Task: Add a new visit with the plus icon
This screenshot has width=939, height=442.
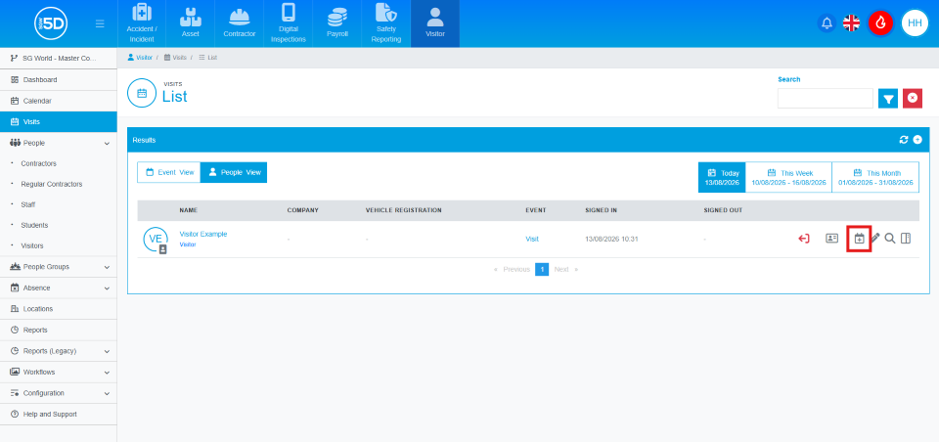Action: pos(917,140)
